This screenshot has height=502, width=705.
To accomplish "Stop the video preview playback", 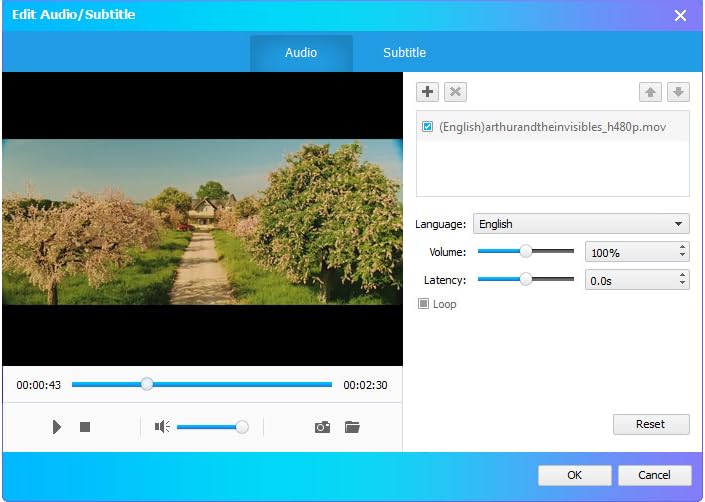I will tap(85, 427).
